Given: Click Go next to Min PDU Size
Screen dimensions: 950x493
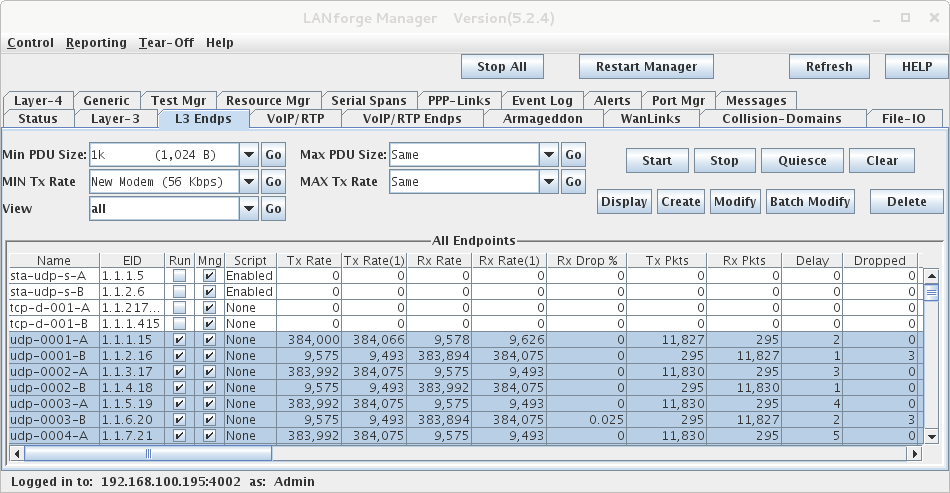Looking at the screenshot, I should [x=273, y=155].
